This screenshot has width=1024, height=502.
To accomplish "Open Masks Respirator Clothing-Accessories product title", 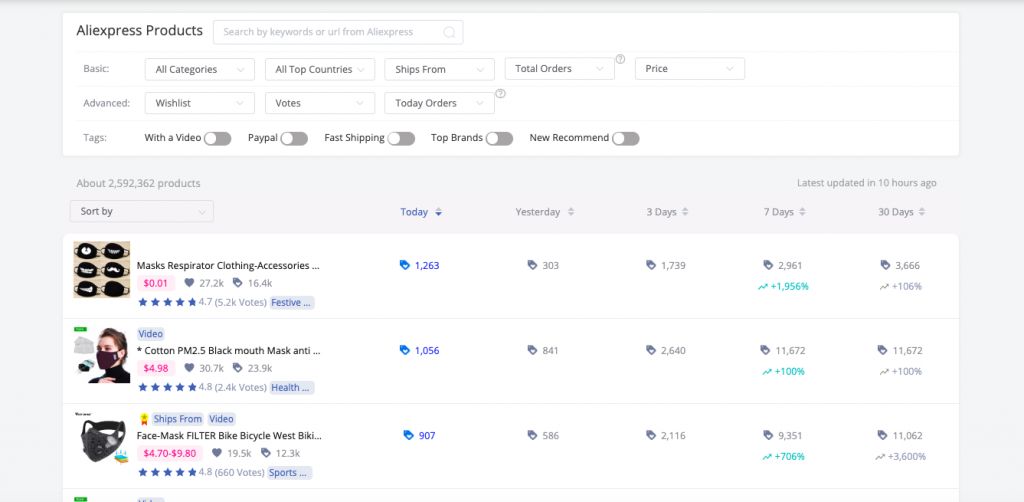I will pyautogui.click(x=229, y=266).
